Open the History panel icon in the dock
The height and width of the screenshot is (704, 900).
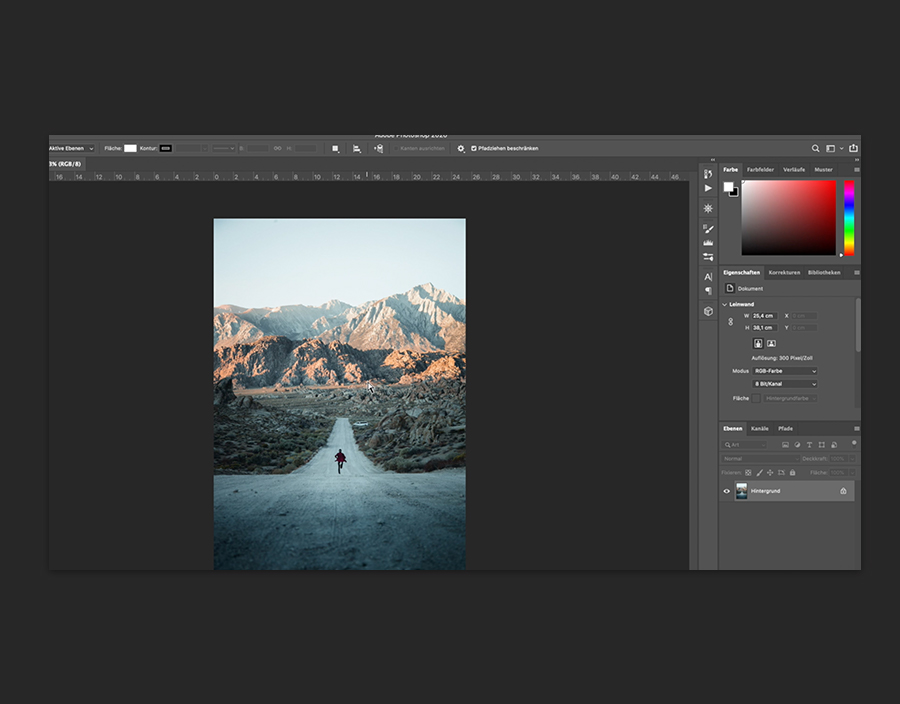pos(708,174)
